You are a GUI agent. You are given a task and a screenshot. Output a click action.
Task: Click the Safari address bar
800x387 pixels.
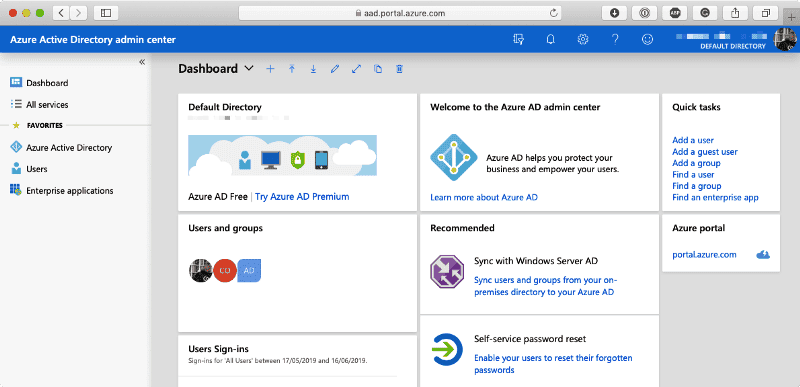[x=399, y=13]
